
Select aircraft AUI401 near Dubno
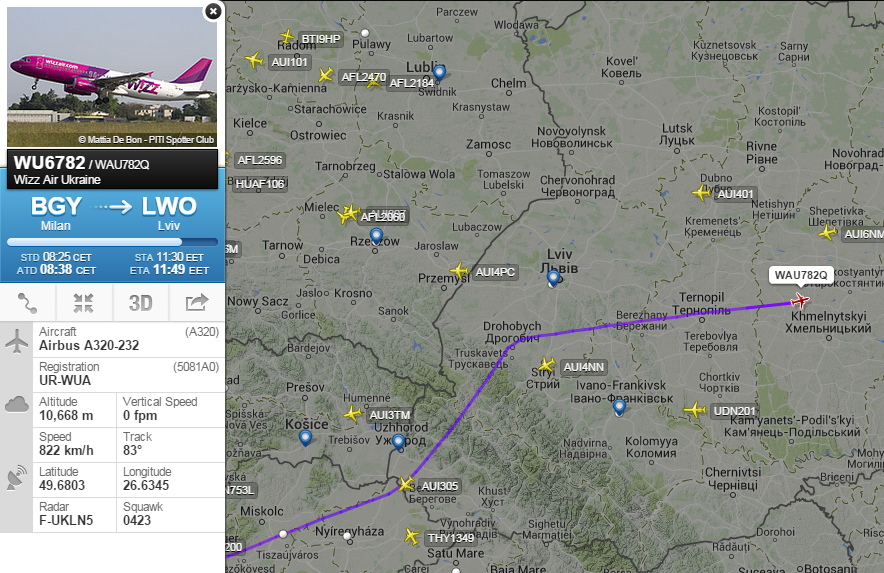click(701, 193)
